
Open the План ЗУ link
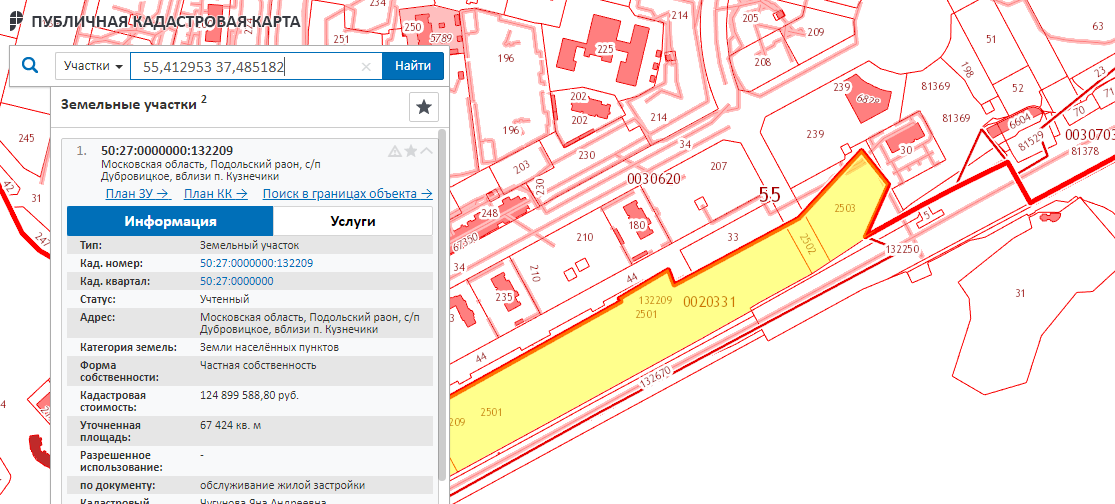pos(136,194)
